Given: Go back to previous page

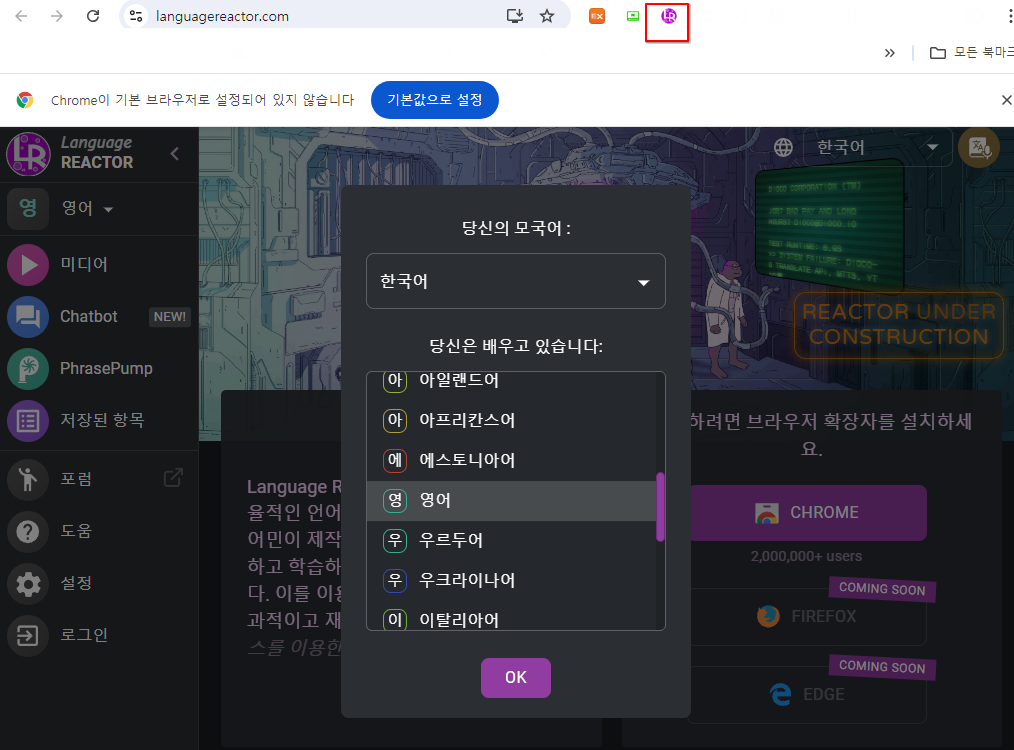Looking at the screenshot, I should click(21, 16).
